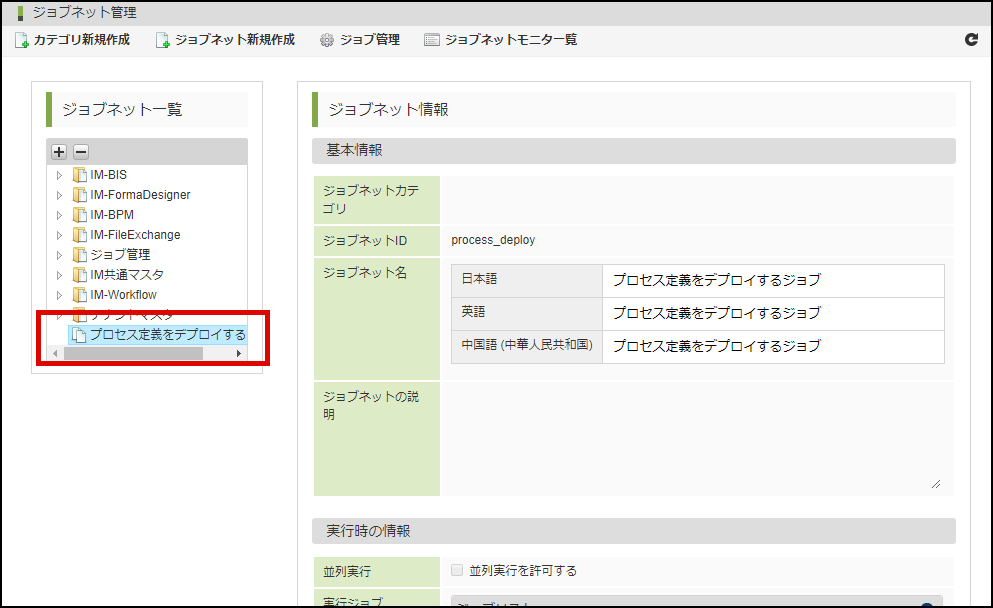993x608 pixels.
Task: Expand all tree nodes with plus button
Action: [x=59, y=152]
